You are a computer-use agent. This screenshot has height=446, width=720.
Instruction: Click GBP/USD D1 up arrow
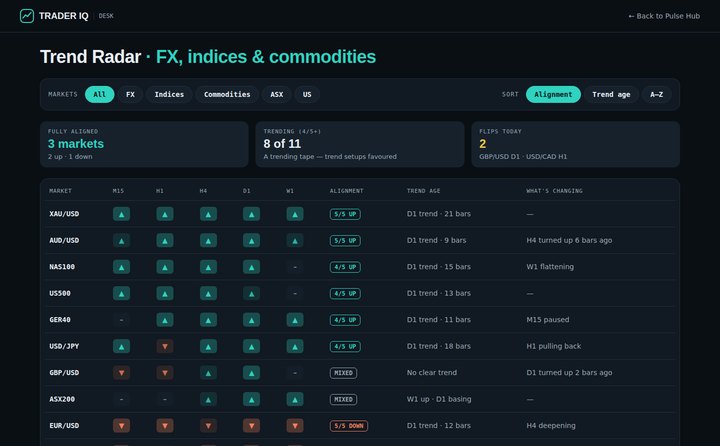(251, 373)
